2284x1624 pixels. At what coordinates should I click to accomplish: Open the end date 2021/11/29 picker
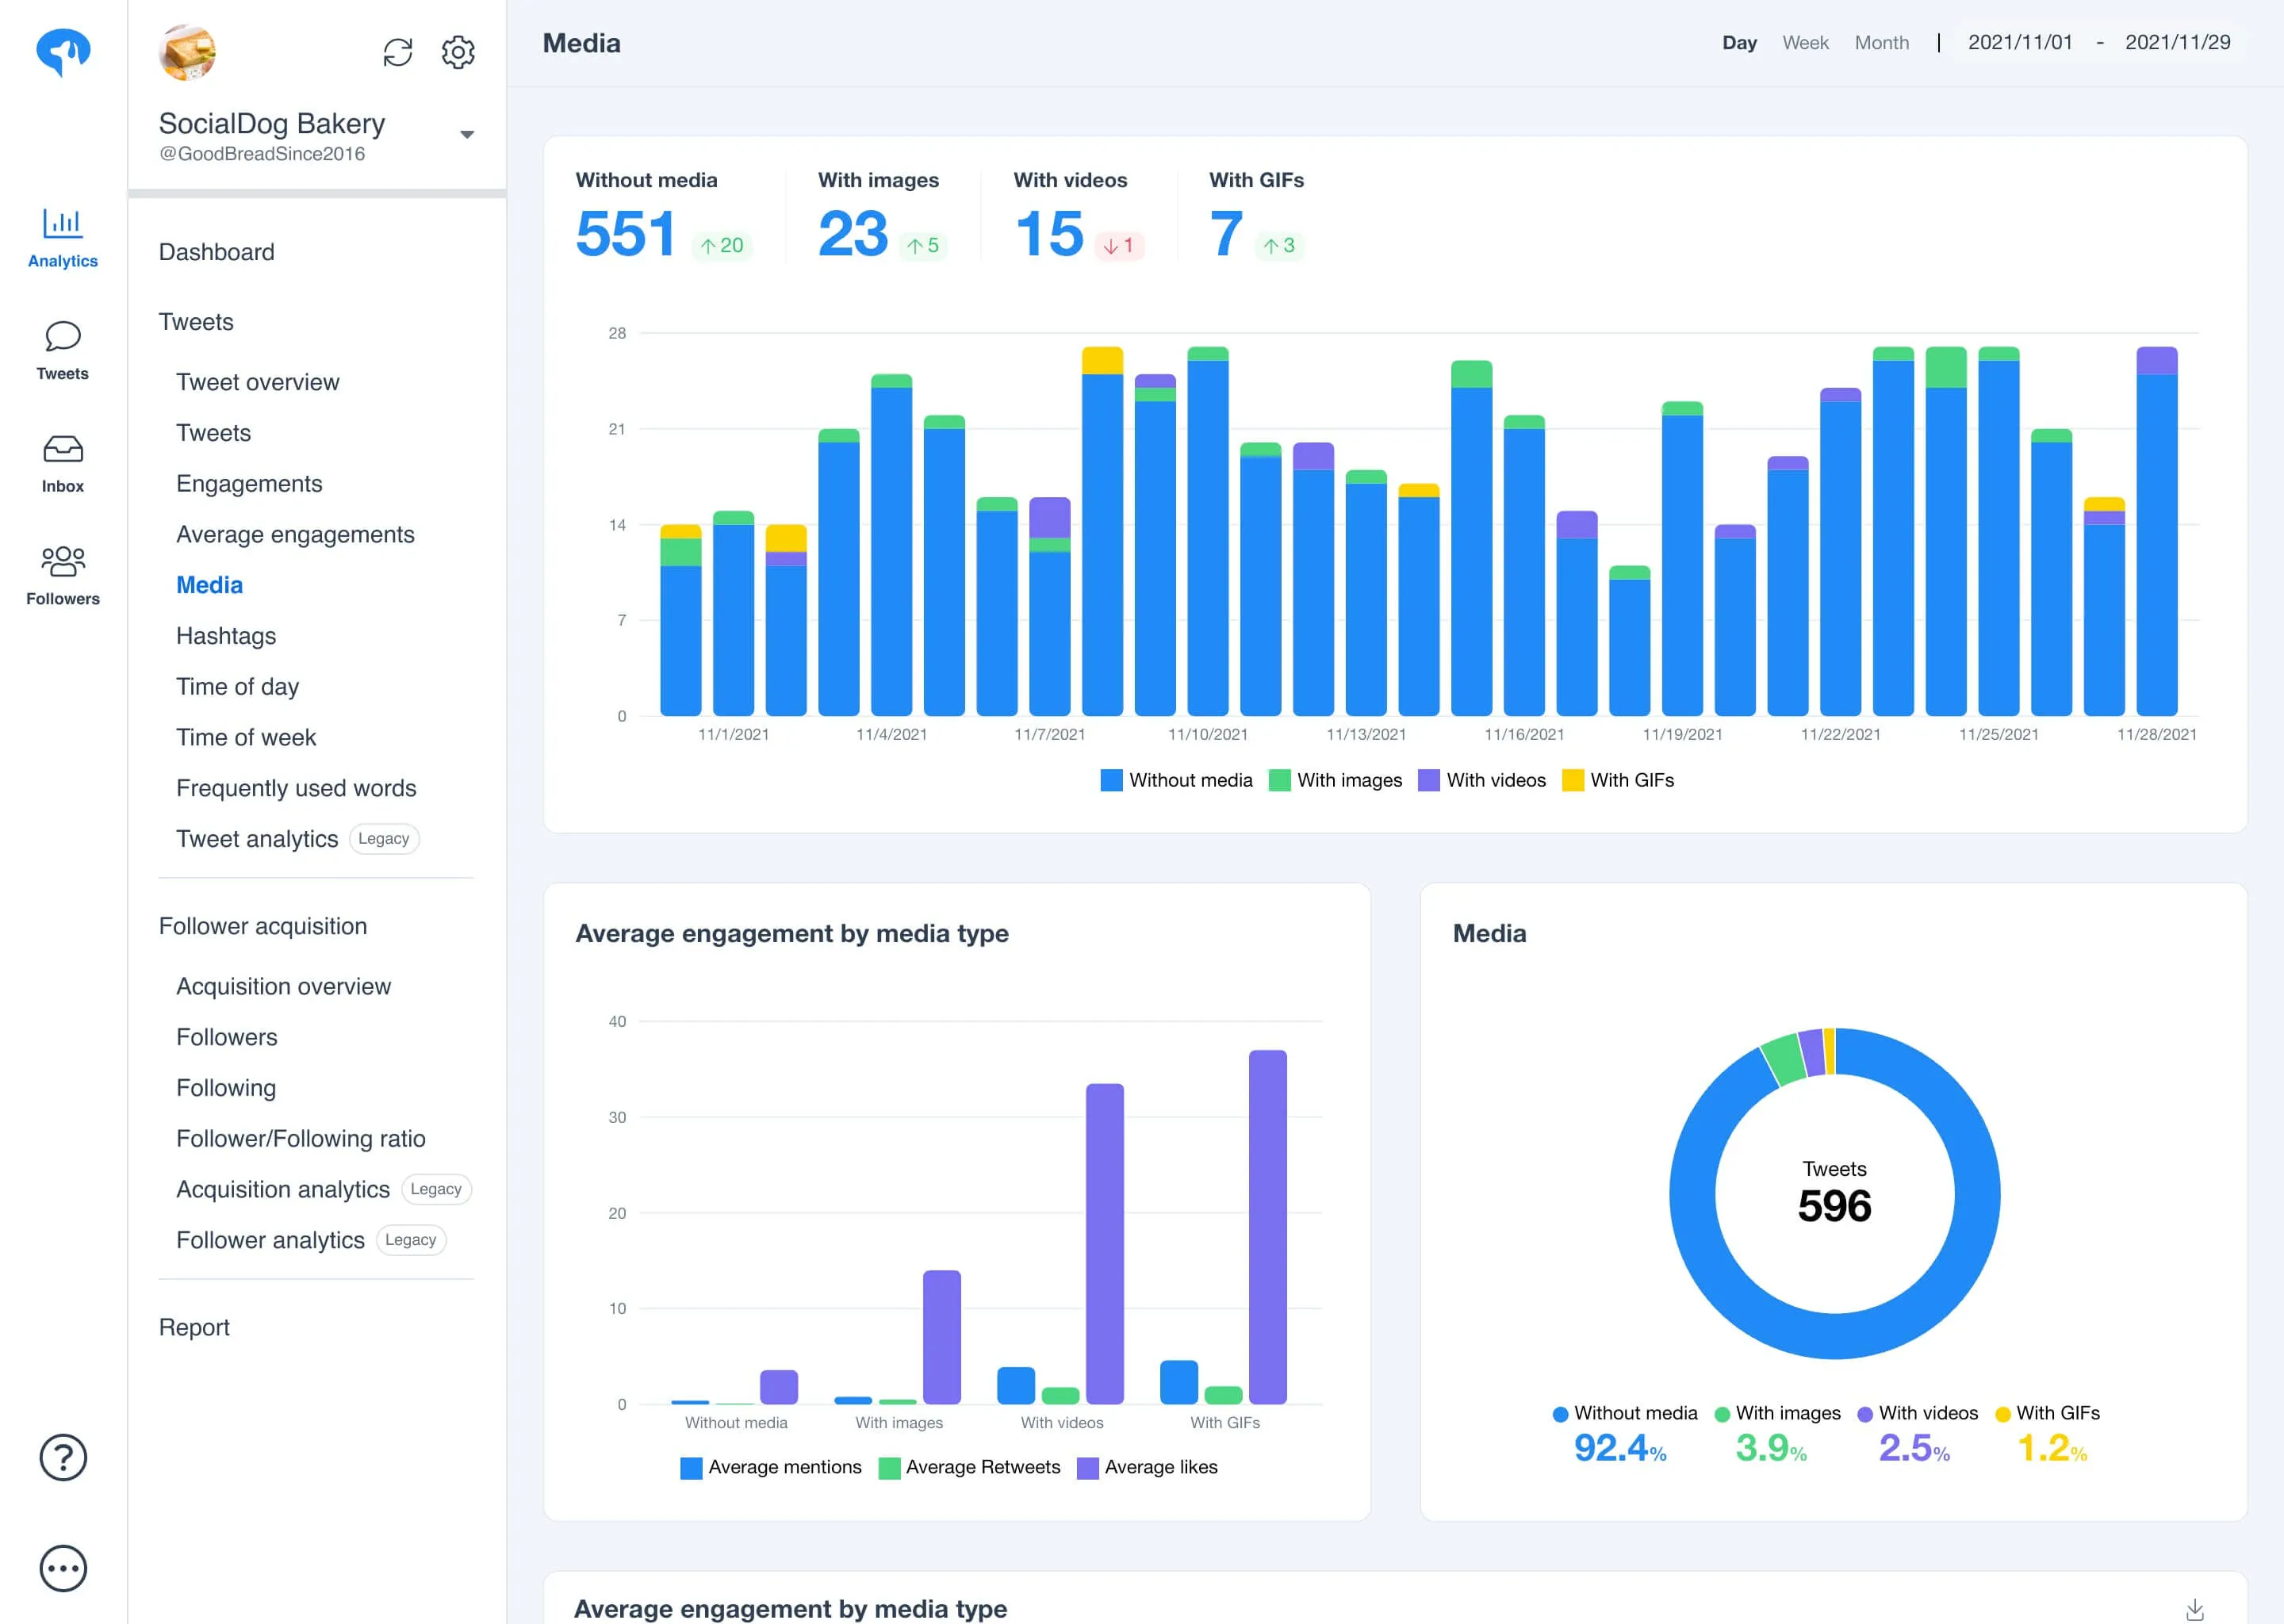[2177, 42]
